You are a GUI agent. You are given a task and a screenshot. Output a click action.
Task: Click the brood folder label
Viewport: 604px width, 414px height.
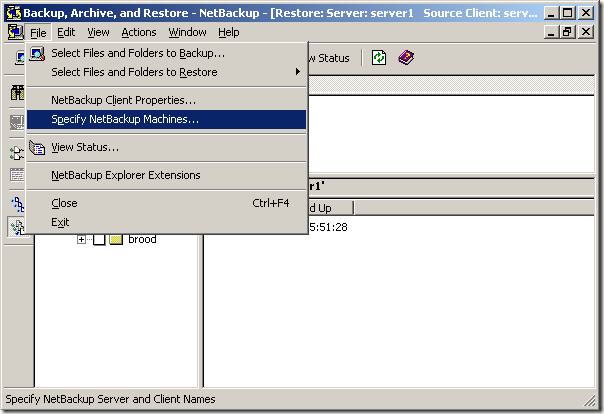142,240
